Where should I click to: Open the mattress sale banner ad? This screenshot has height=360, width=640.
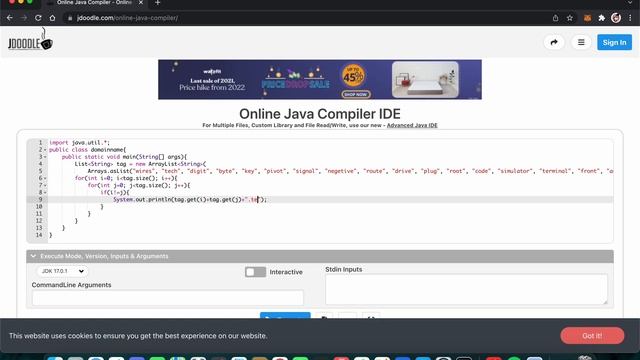[320, 80]
